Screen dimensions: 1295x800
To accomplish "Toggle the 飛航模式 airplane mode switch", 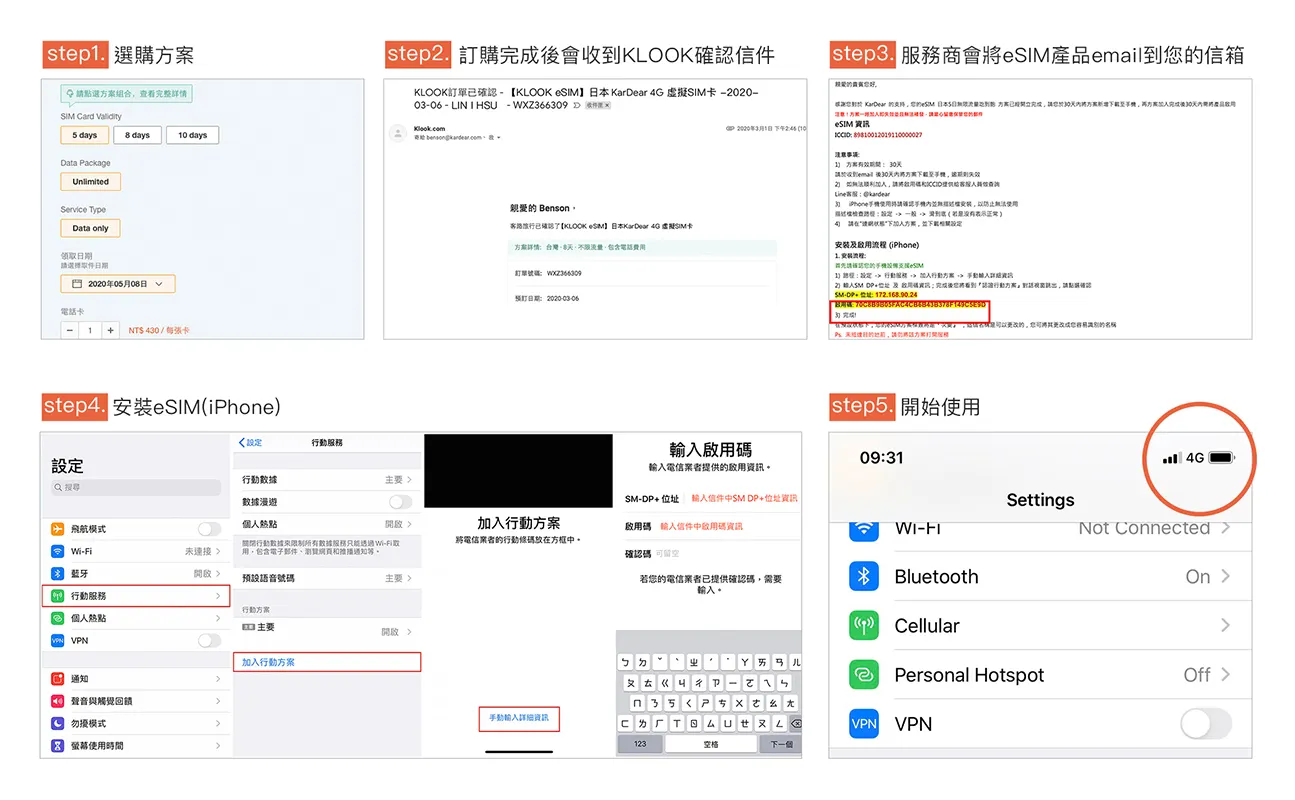I will coord(209,529).
